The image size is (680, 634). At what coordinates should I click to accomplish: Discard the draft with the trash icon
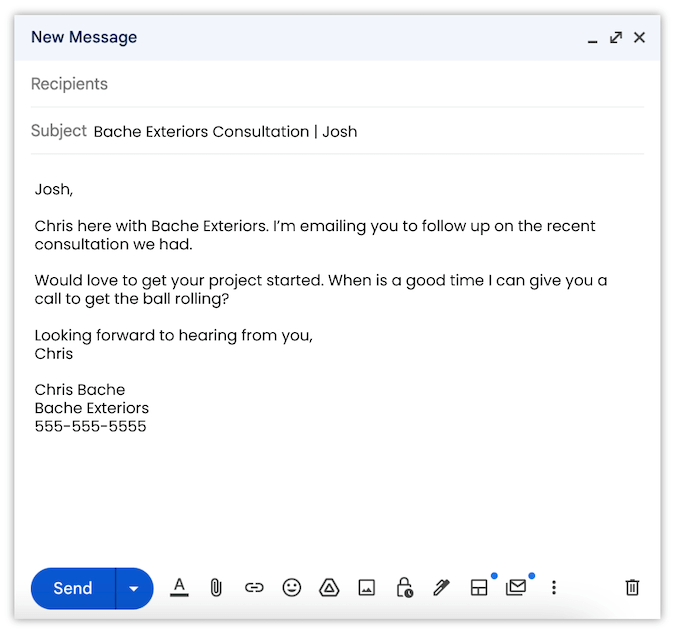point(632,588)
